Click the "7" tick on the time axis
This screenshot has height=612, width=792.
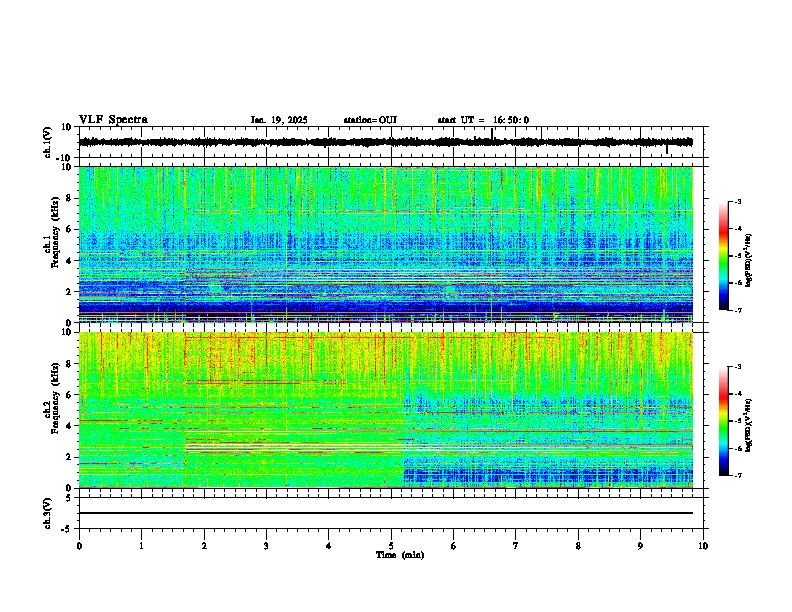point(516,546)
